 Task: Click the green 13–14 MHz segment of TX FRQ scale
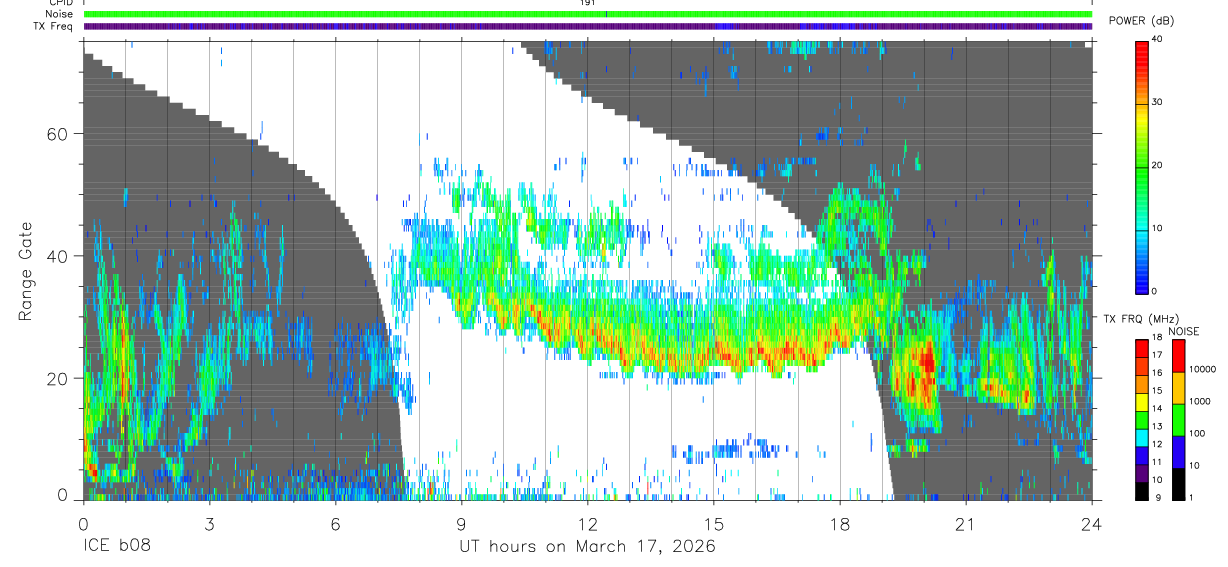click(1142, 420)
